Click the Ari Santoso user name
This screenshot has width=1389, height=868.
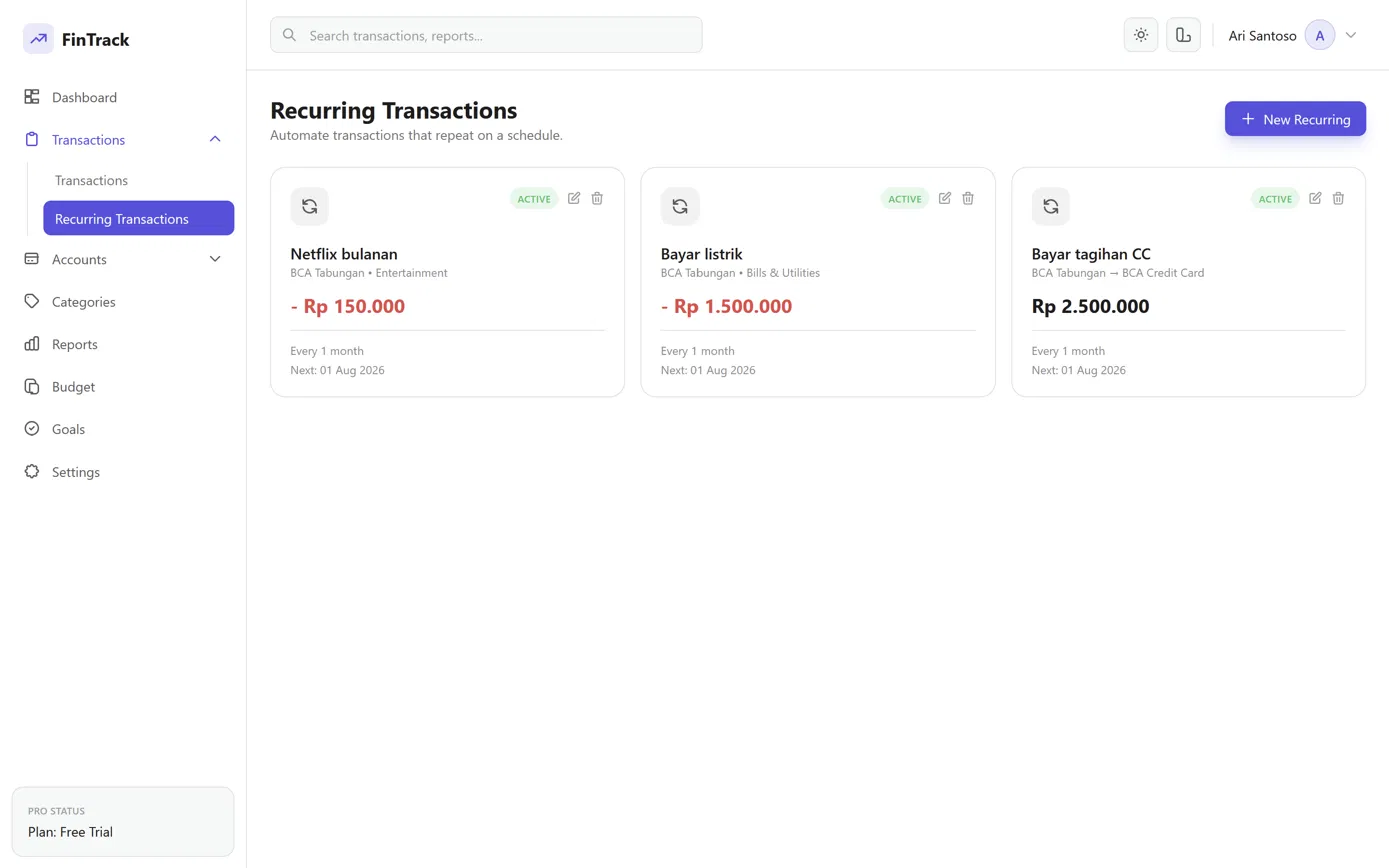click(x=1262, y=36)
